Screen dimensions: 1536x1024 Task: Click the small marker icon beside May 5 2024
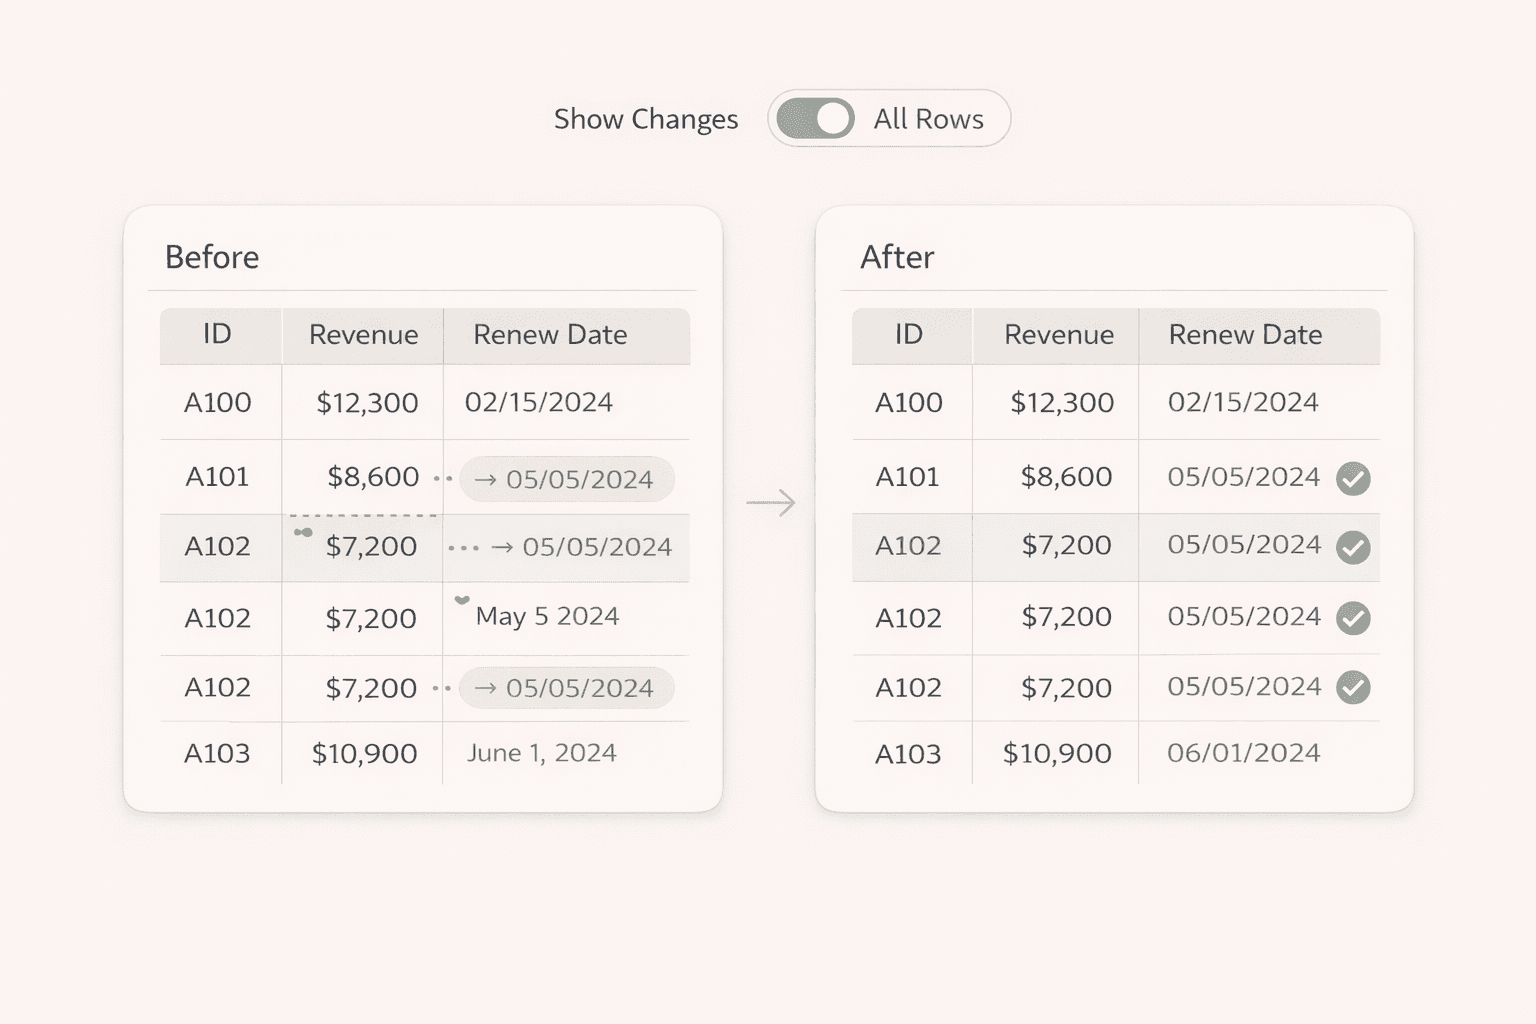[x=462, y=600]
